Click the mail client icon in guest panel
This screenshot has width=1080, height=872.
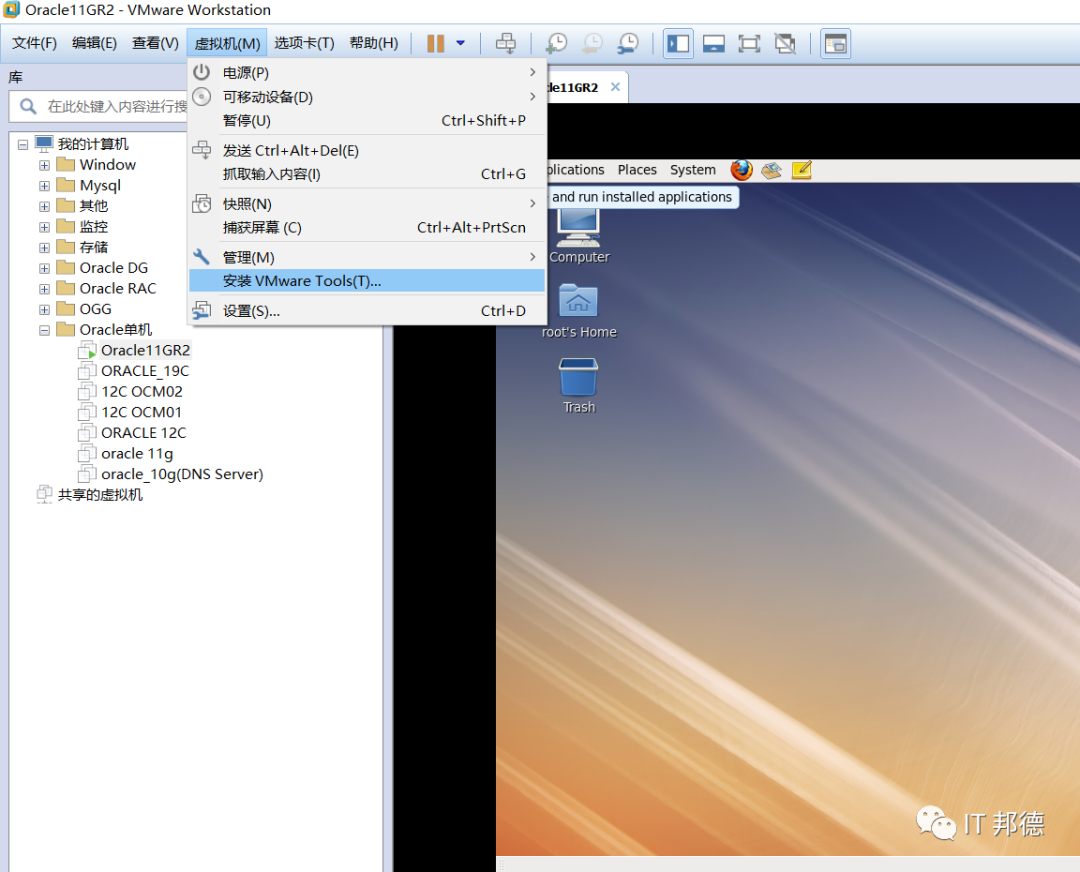pos(771,170)
